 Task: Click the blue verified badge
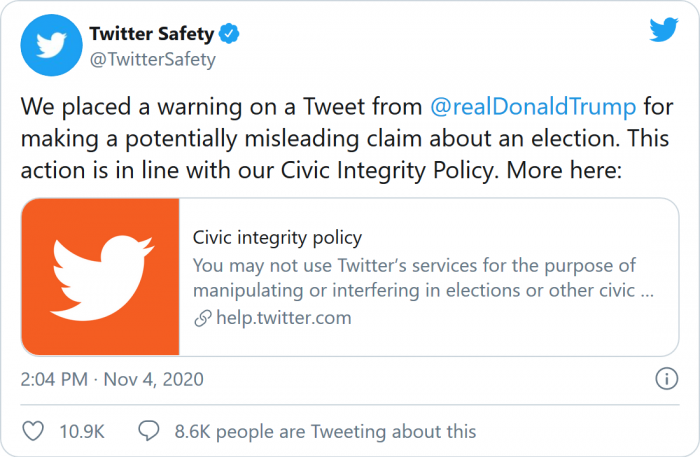point(231,35)
